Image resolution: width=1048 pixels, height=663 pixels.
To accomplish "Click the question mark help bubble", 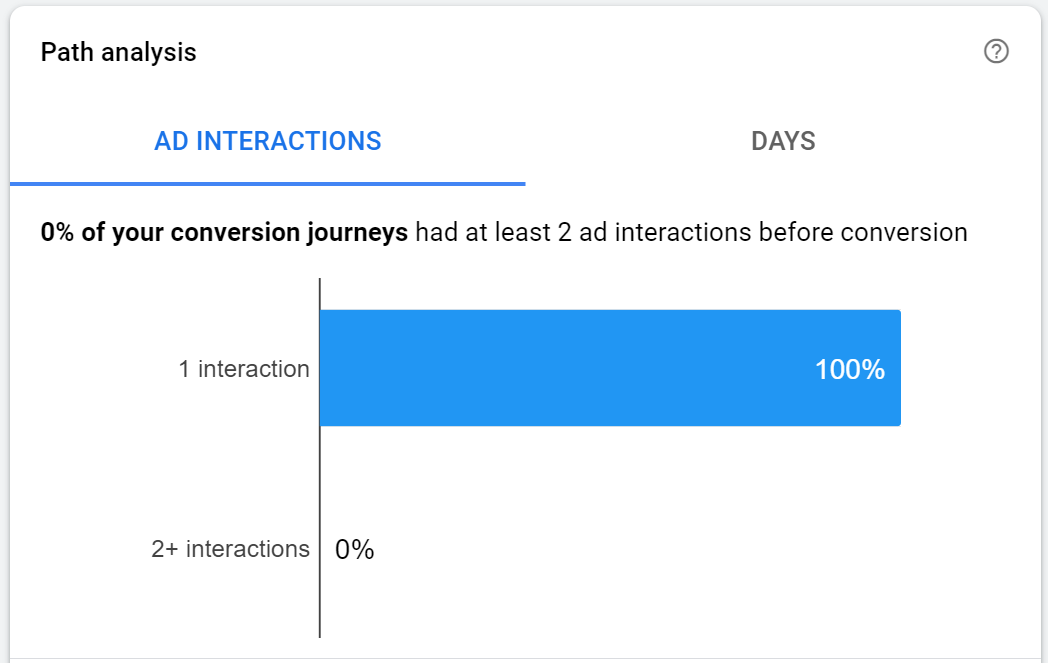I will pos(996,51).
